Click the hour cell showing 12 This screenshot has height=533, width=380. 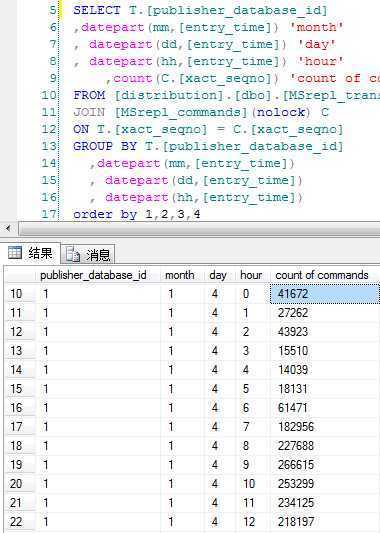click(x=253, y=522)
